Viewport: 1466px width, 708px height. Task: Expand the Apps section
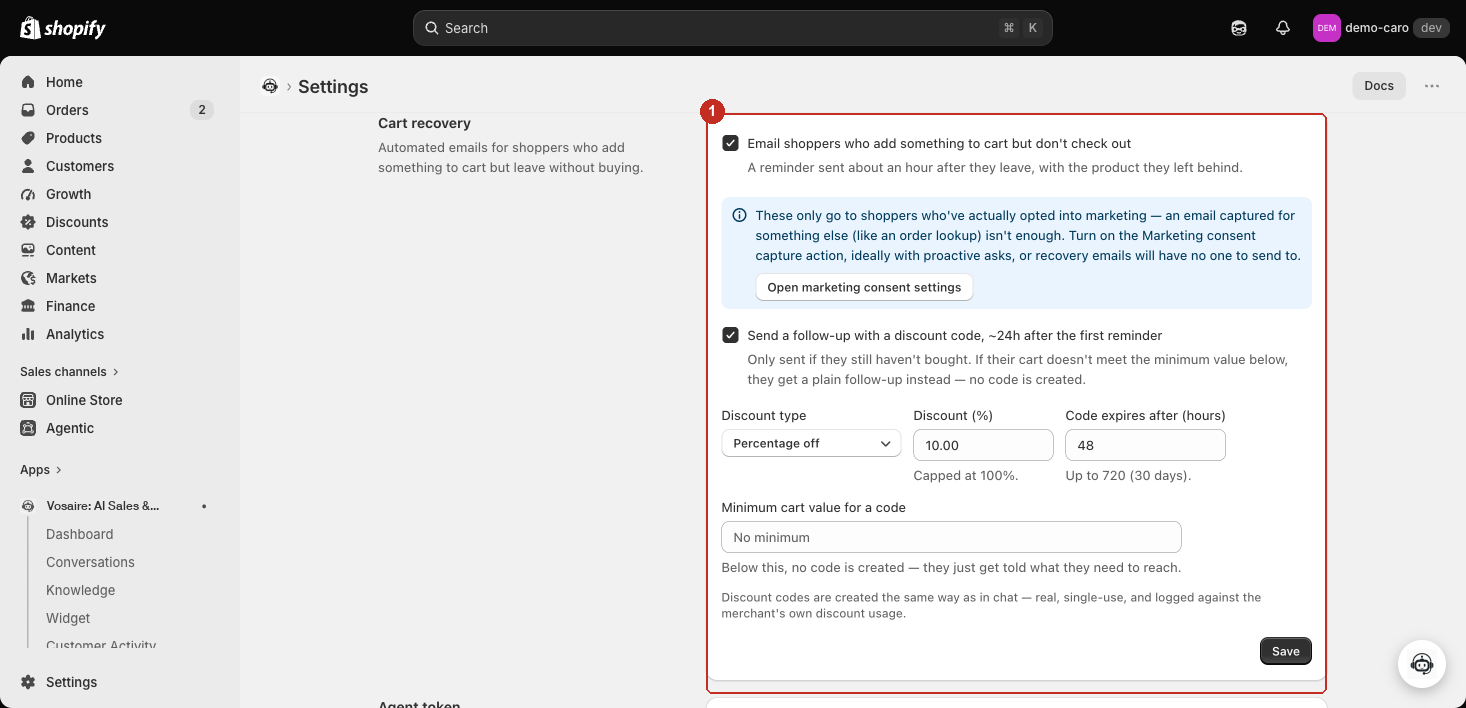41,470
